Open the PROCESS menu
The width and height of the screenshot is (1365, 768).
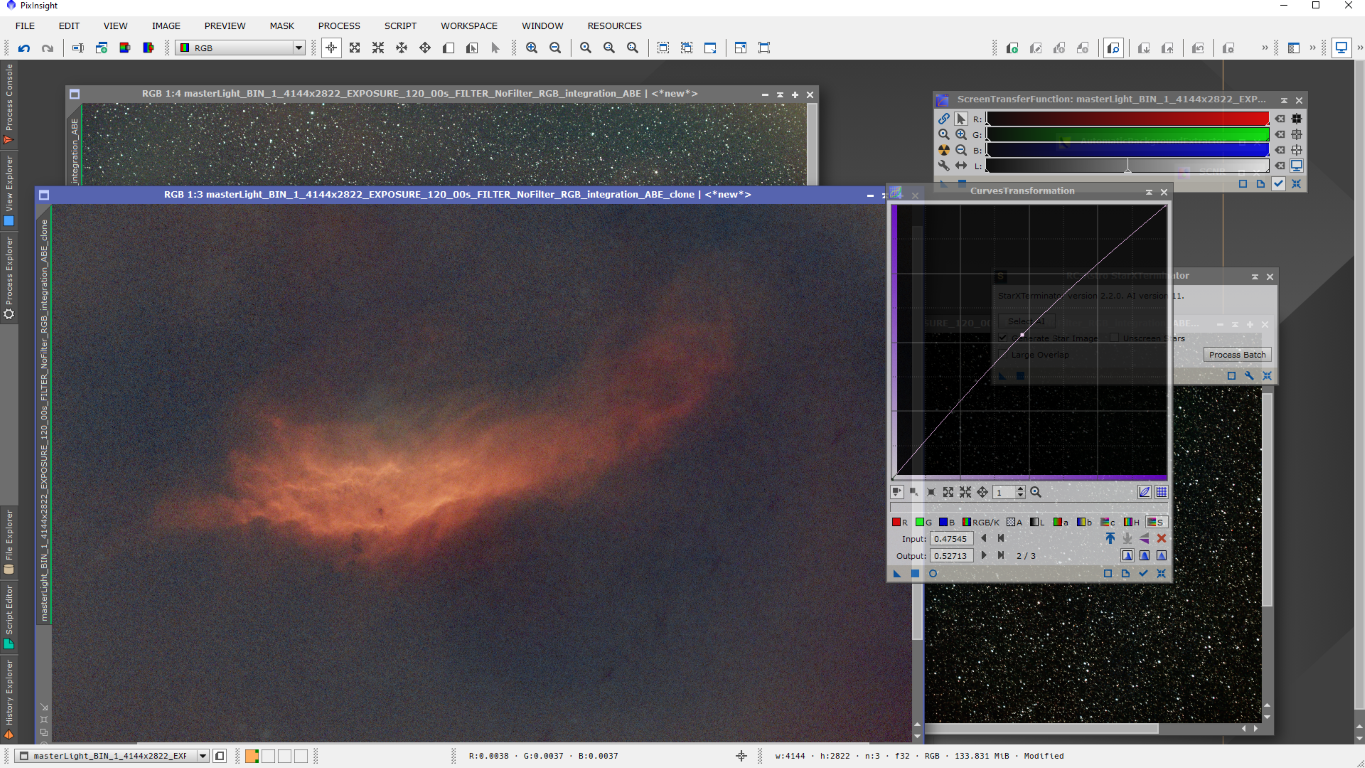pyautogui.click(x=339, y=25)
